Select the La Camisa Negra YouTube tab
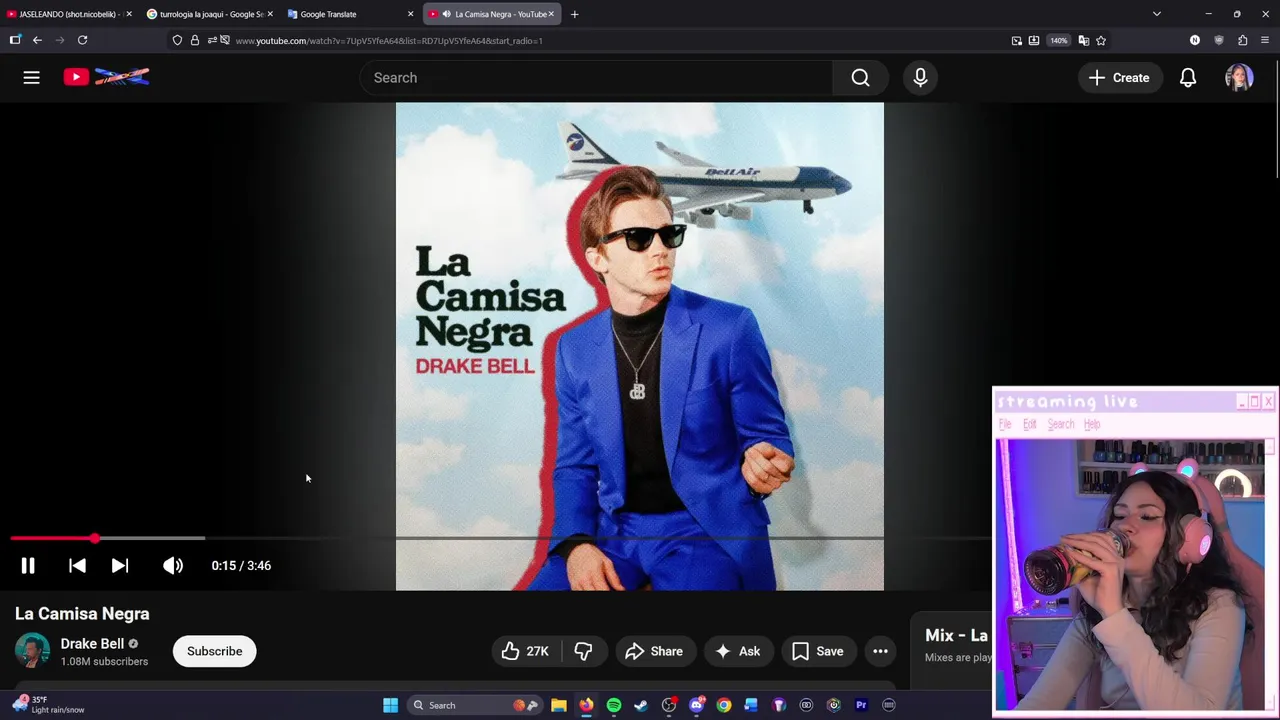The width and height of the screenshot is (1280, 720). pos(490,14)
